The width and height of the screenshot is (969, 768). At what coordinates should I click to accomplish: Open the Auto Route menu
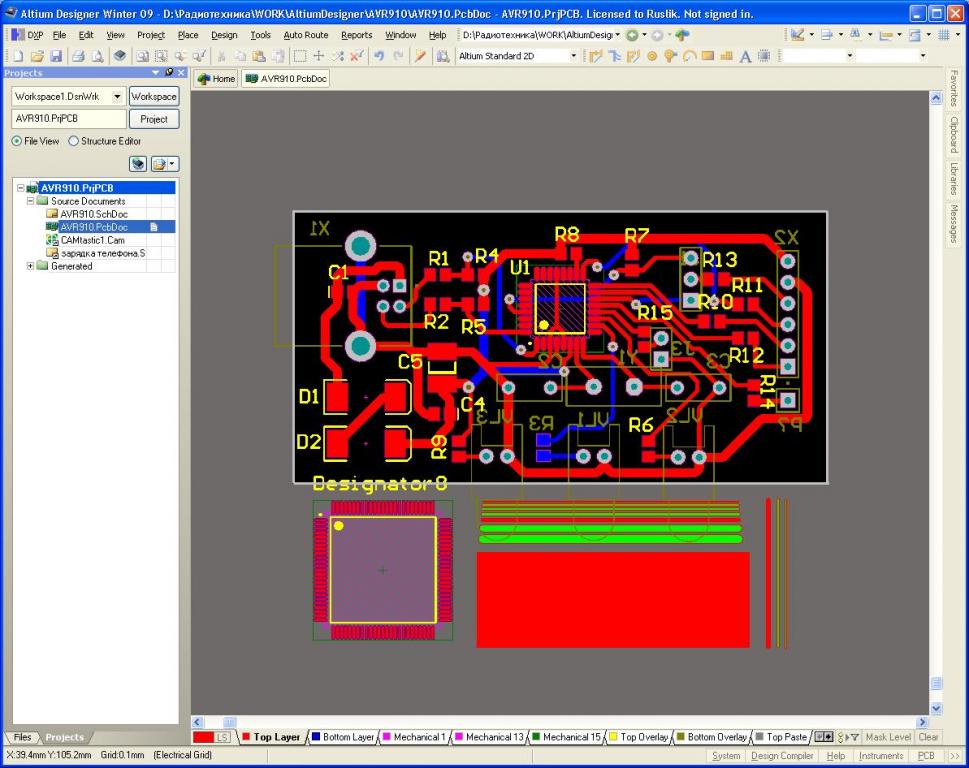tap(305, 35)
